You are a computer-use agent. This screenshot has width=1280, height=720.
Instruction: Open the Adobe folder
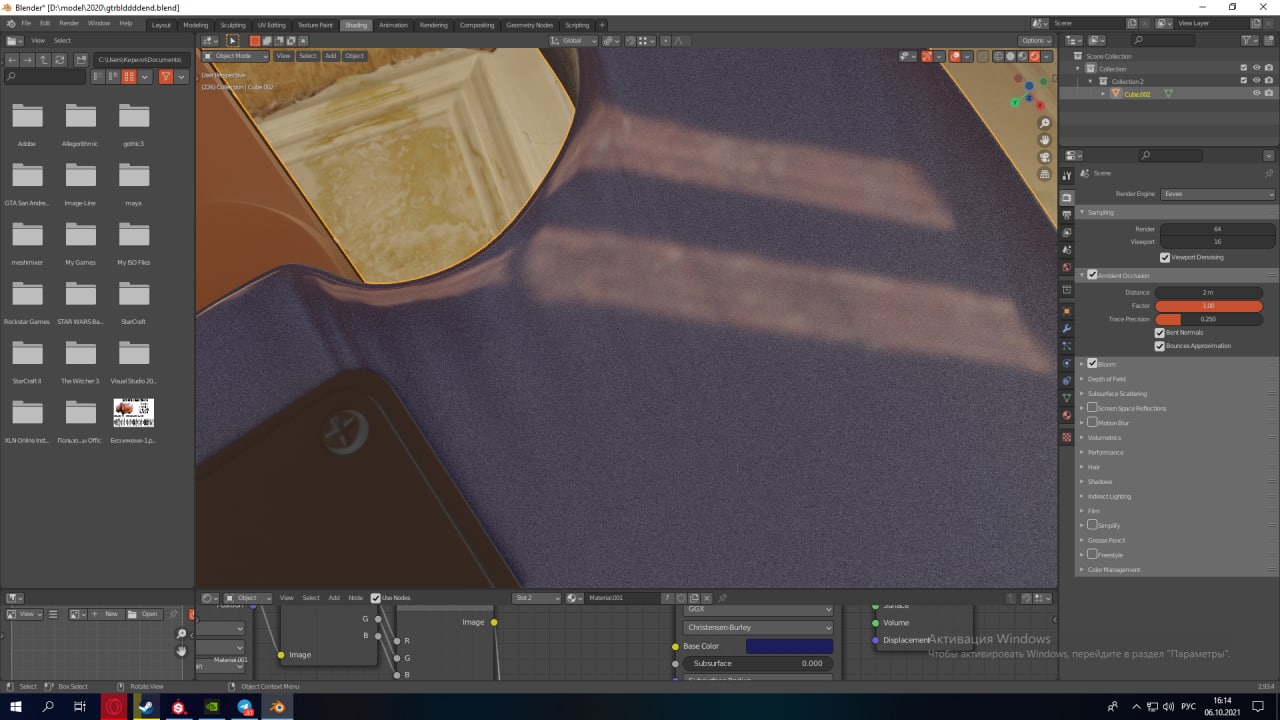point(27,124)
